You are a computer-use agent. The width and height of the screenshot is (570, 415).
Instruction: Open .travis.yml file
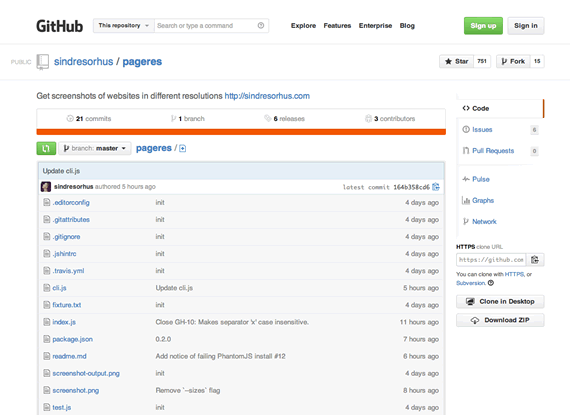pos(68,271)
